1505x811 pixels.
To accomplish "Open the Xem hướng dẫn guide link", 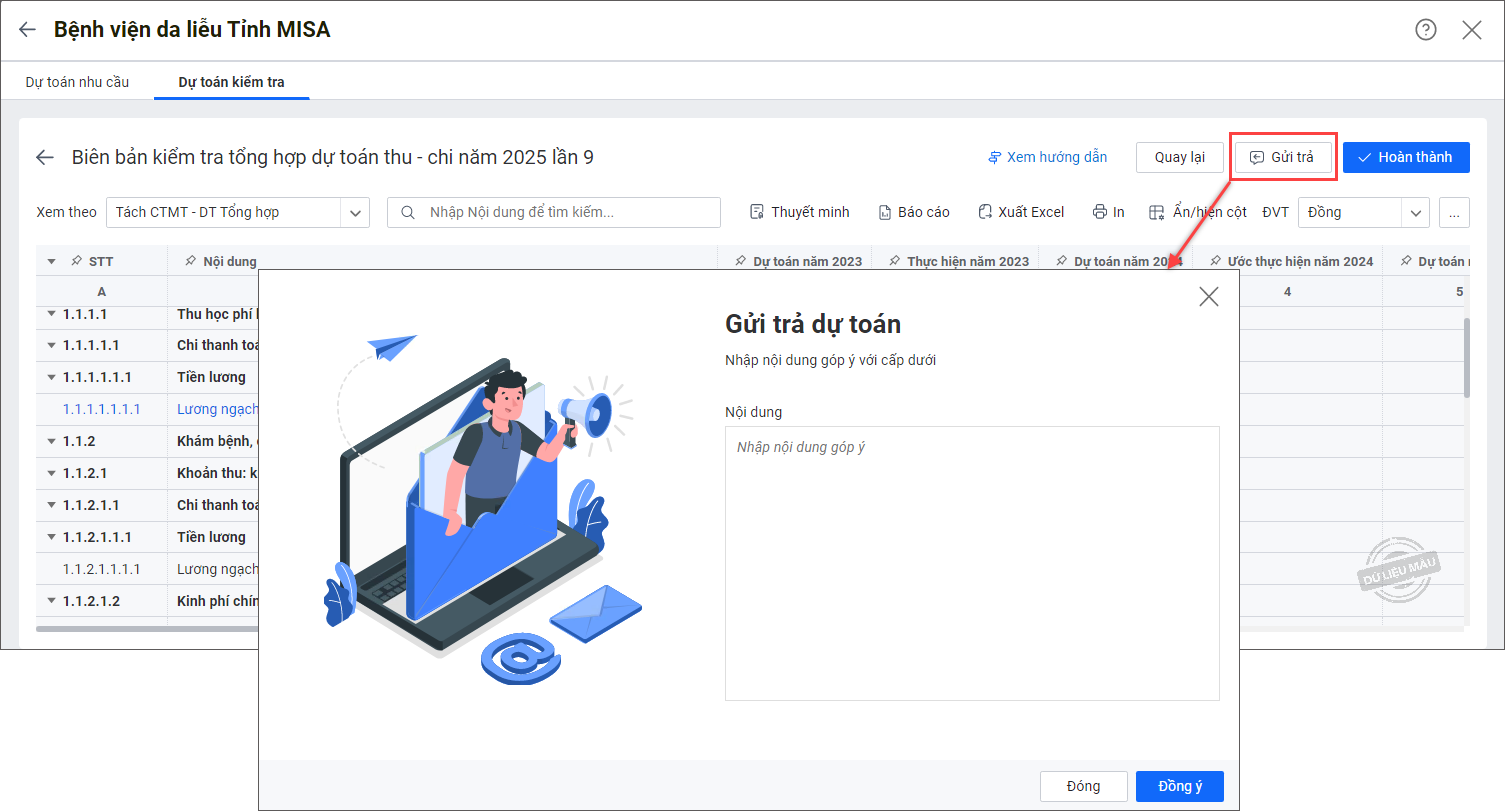I will click(x=1047, y=157).
